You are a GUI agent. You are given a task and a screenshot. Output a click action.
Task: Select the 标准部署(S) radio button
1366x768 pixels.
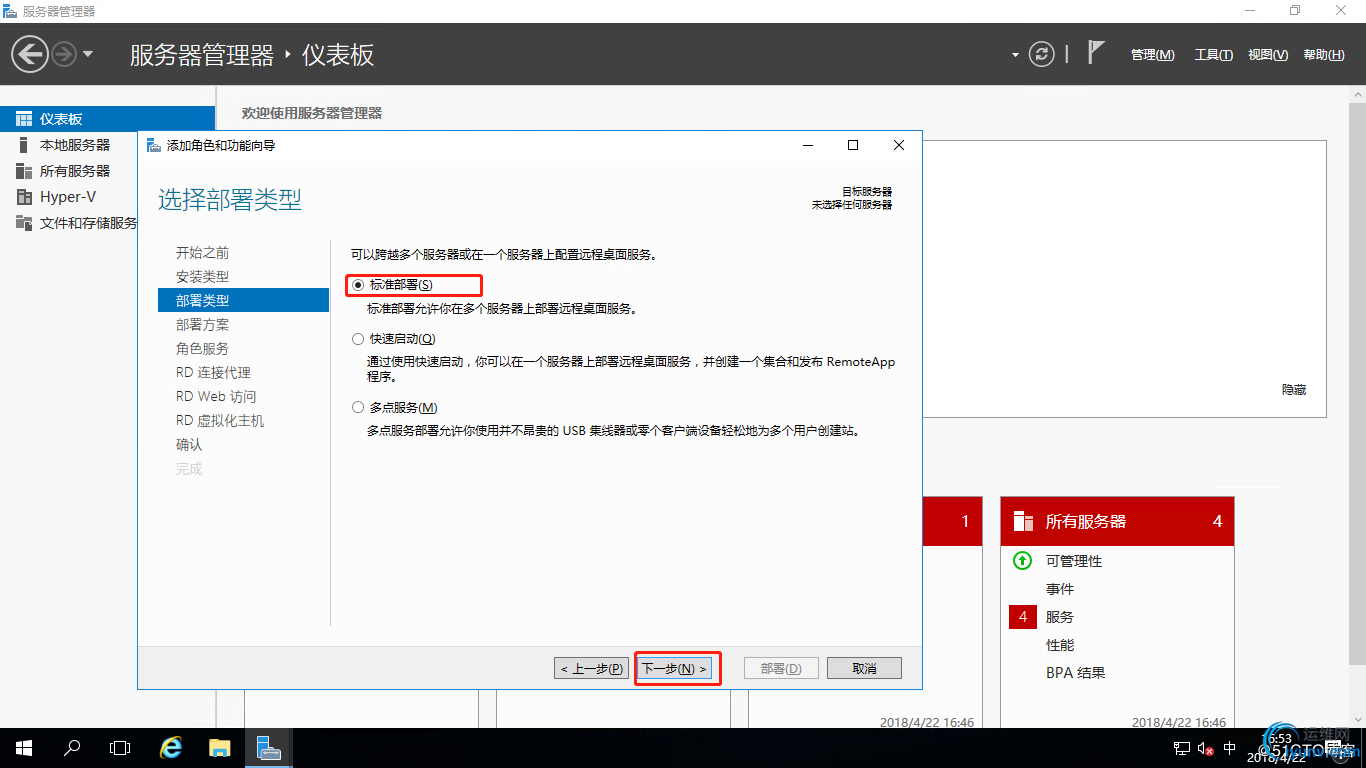tap(358, 285)
